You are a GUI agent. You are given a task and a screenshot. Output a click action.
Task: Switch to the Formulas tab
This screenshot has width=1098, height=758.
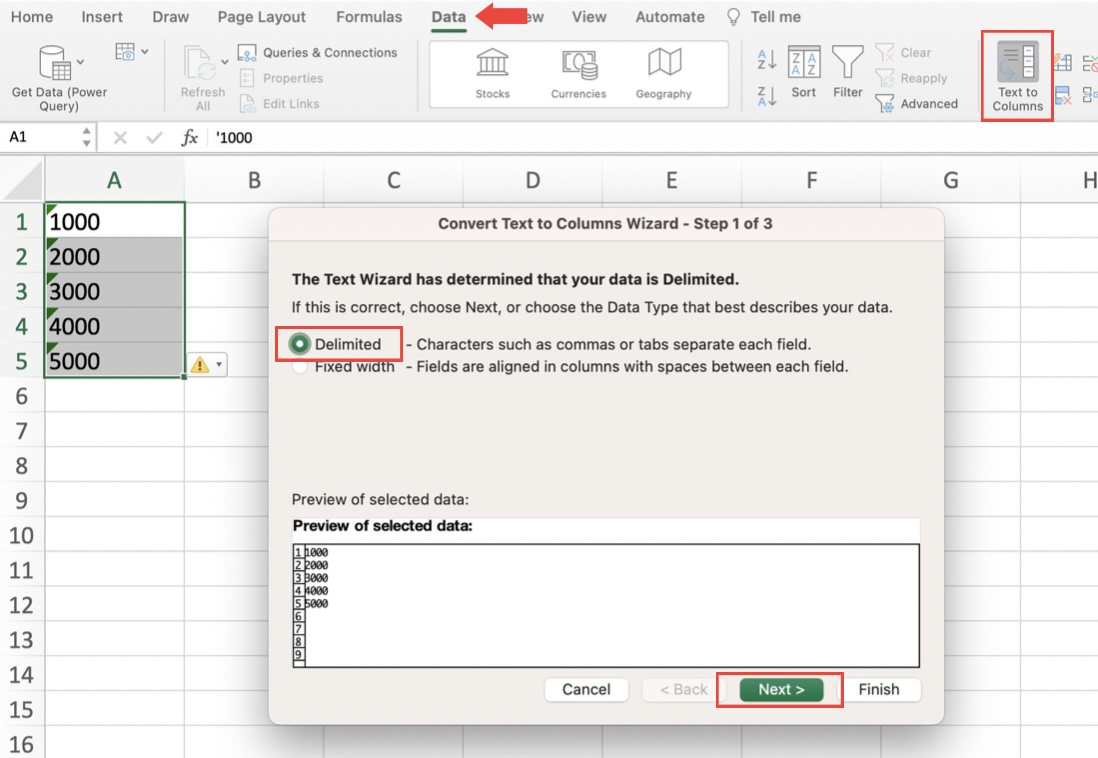pyautogui.click(x=369, y=17)
